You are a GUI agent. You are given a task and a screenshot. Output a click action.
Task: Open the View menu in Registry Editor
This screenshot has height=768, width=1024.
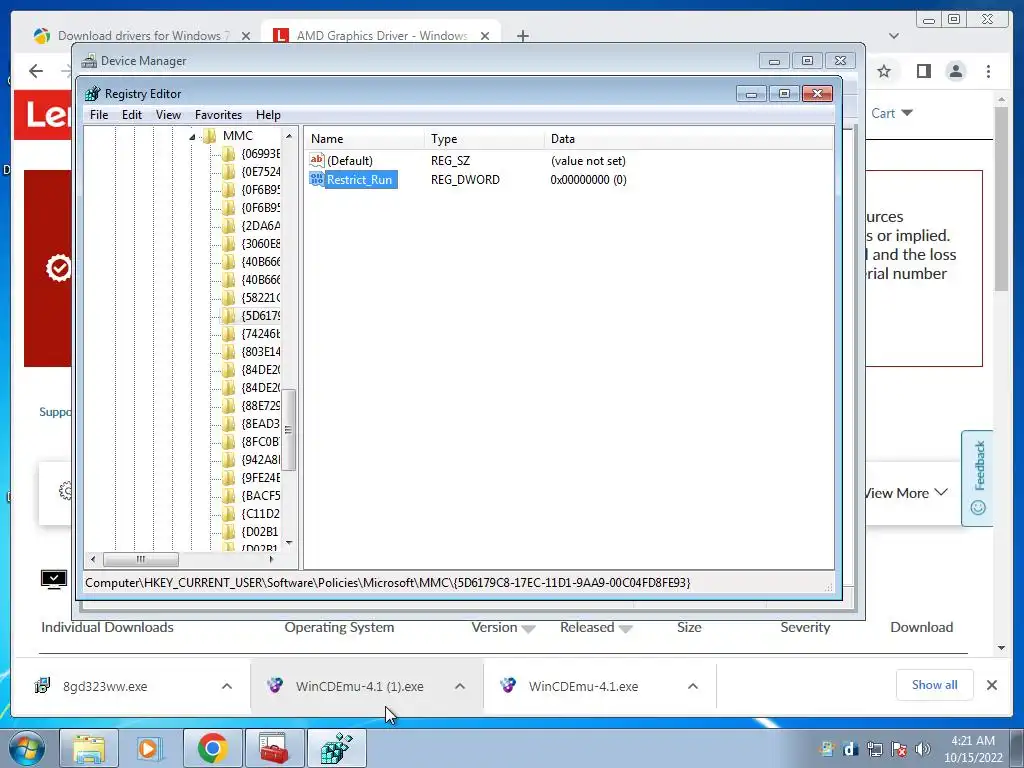pyautogui.click(x=168, y=115)
